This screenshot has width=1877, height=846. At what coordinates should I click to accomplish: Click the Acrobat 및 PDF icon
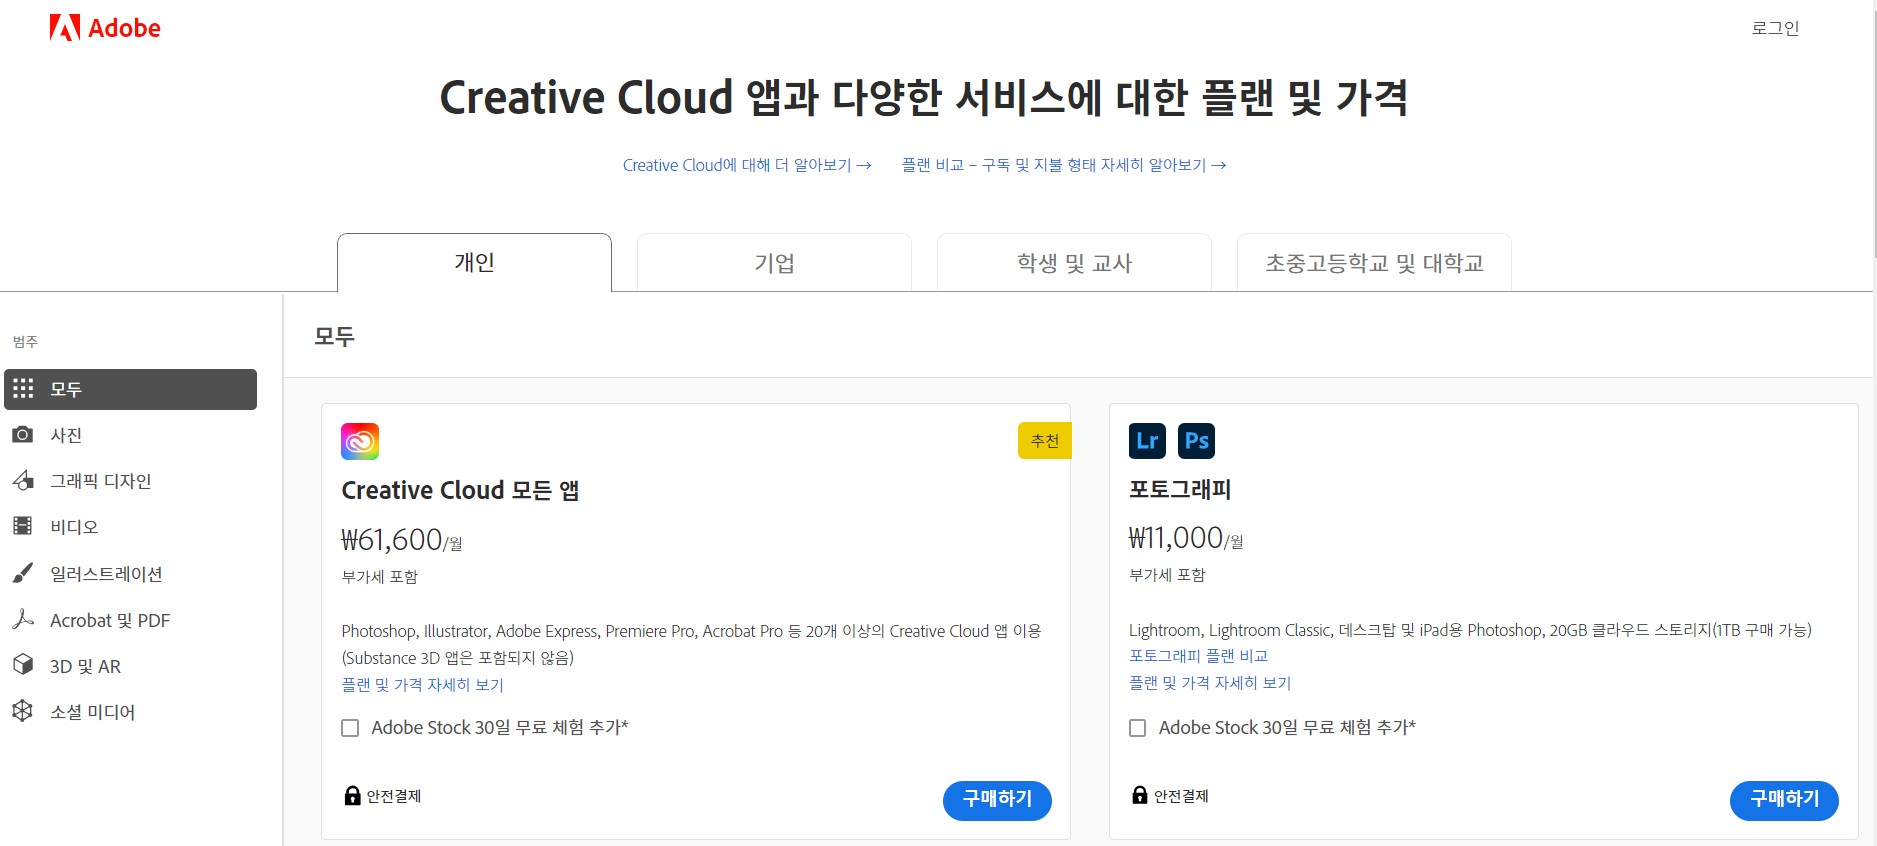(x=23, y=619)
